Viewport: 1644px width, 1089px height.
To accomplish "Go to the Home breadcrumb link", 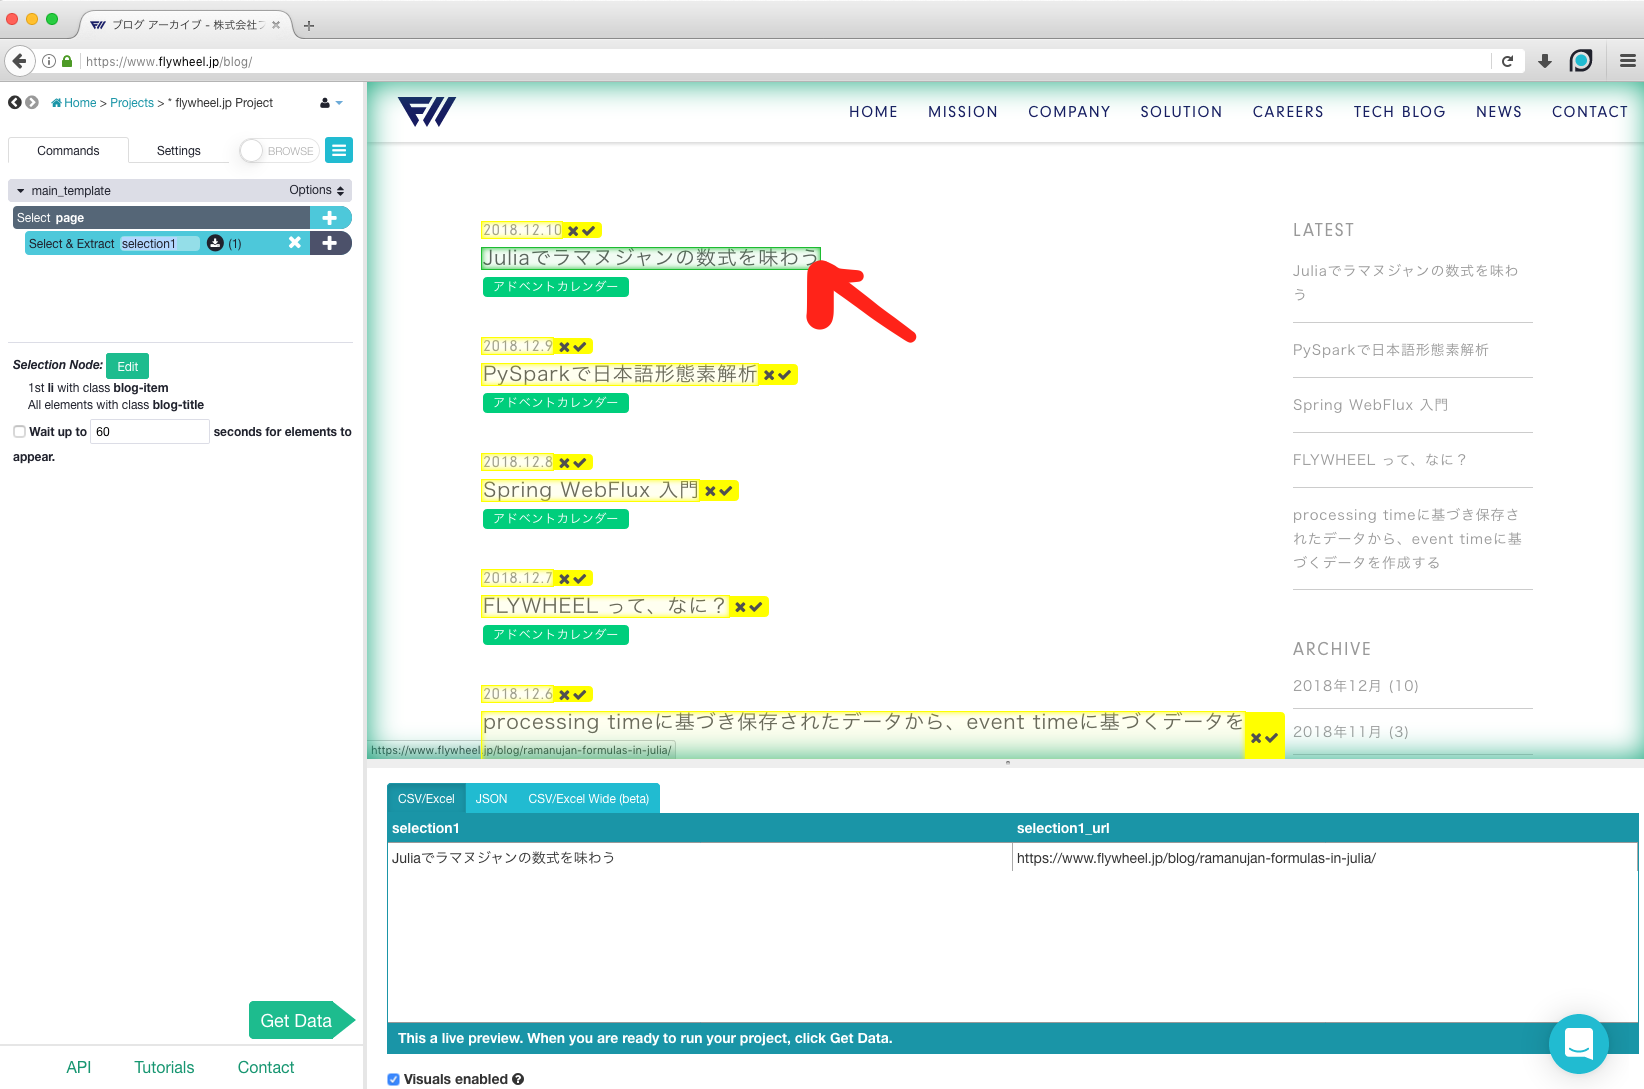I will click(74, 103).
